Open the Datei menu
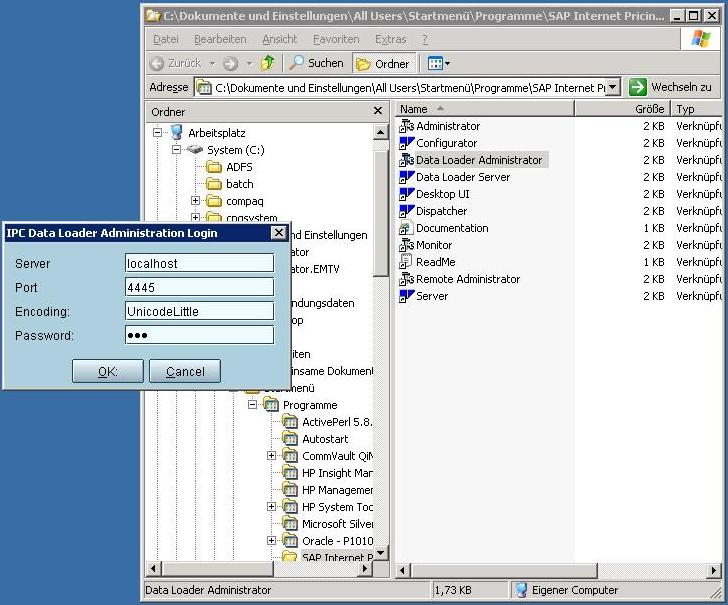This screenshot has width=728, height=605. pyautogui.click(x=166, y=39)
